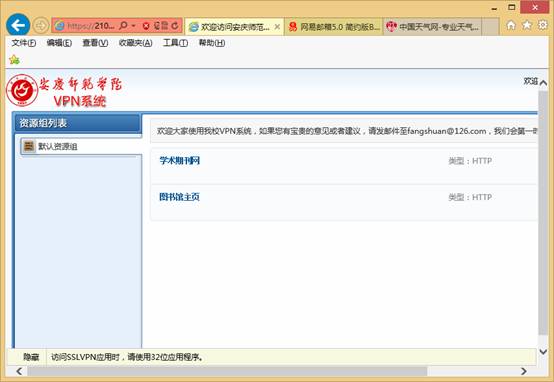Screen dimensions: 554x382
Task: Click the refresh icon in address bar
Action: [175, 26]
